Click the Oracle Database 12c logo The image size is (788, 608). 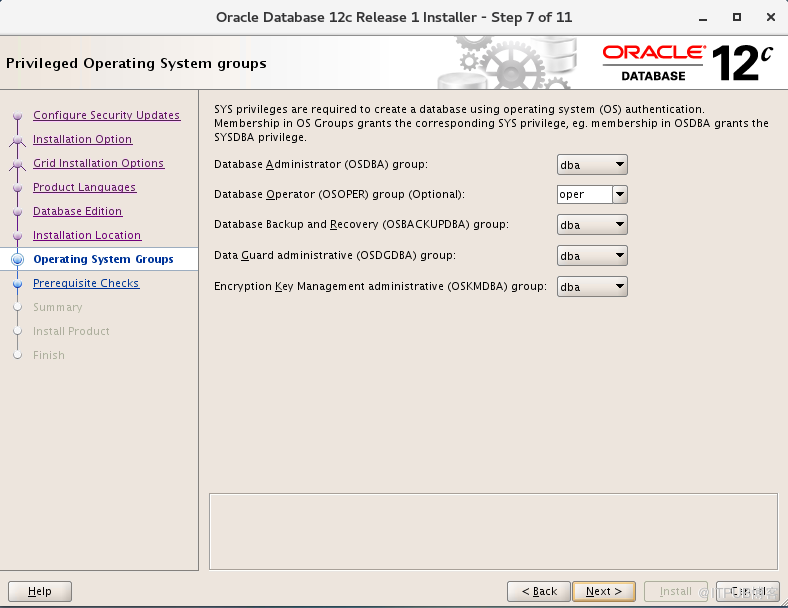coord(687,63)
